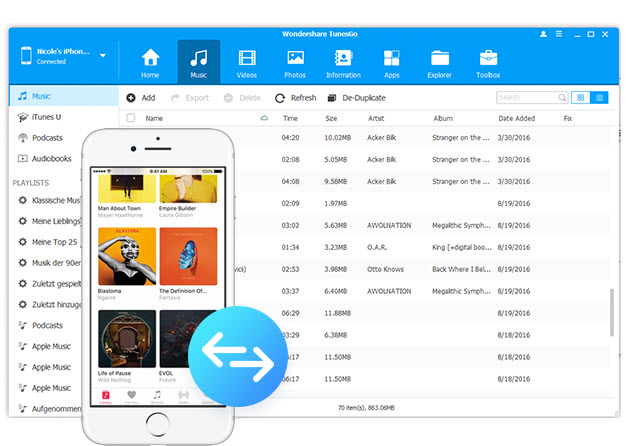Click the gear icon beside Klassische Musik
The width and height of the screenshot is (626, 446).
point(23,200)
